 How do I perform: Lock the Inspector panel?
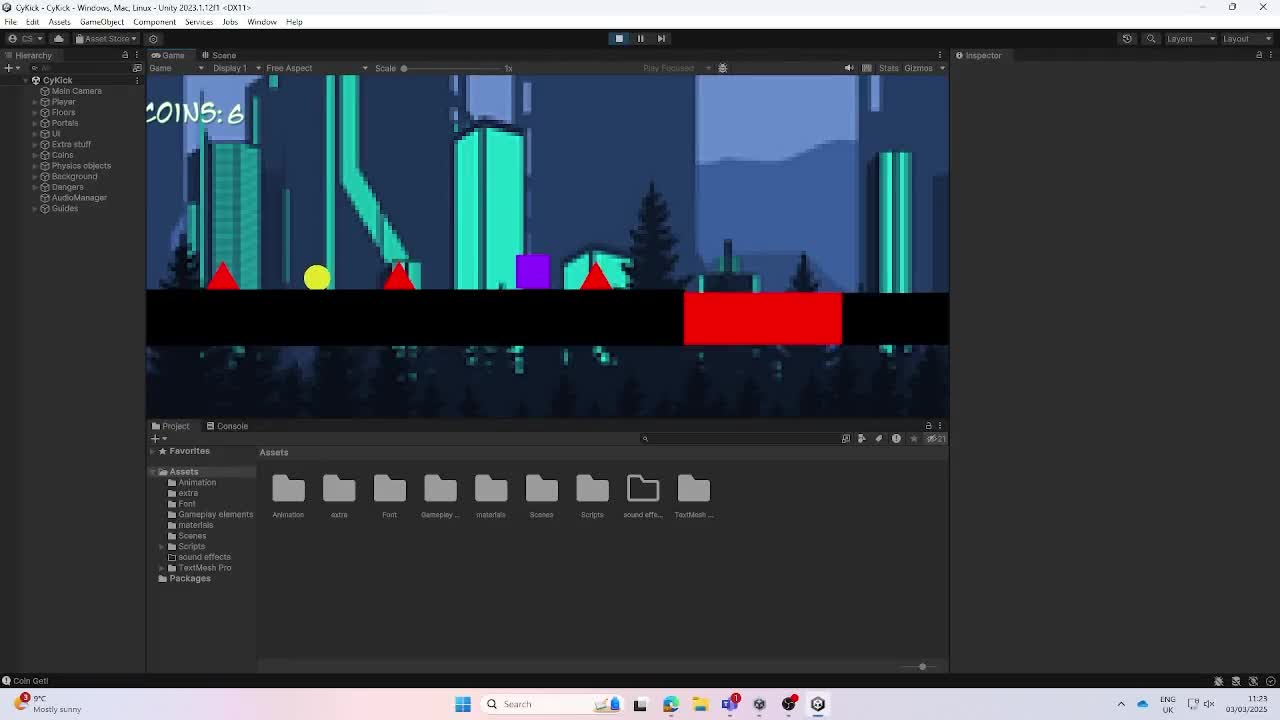[x=1259, y=55]
